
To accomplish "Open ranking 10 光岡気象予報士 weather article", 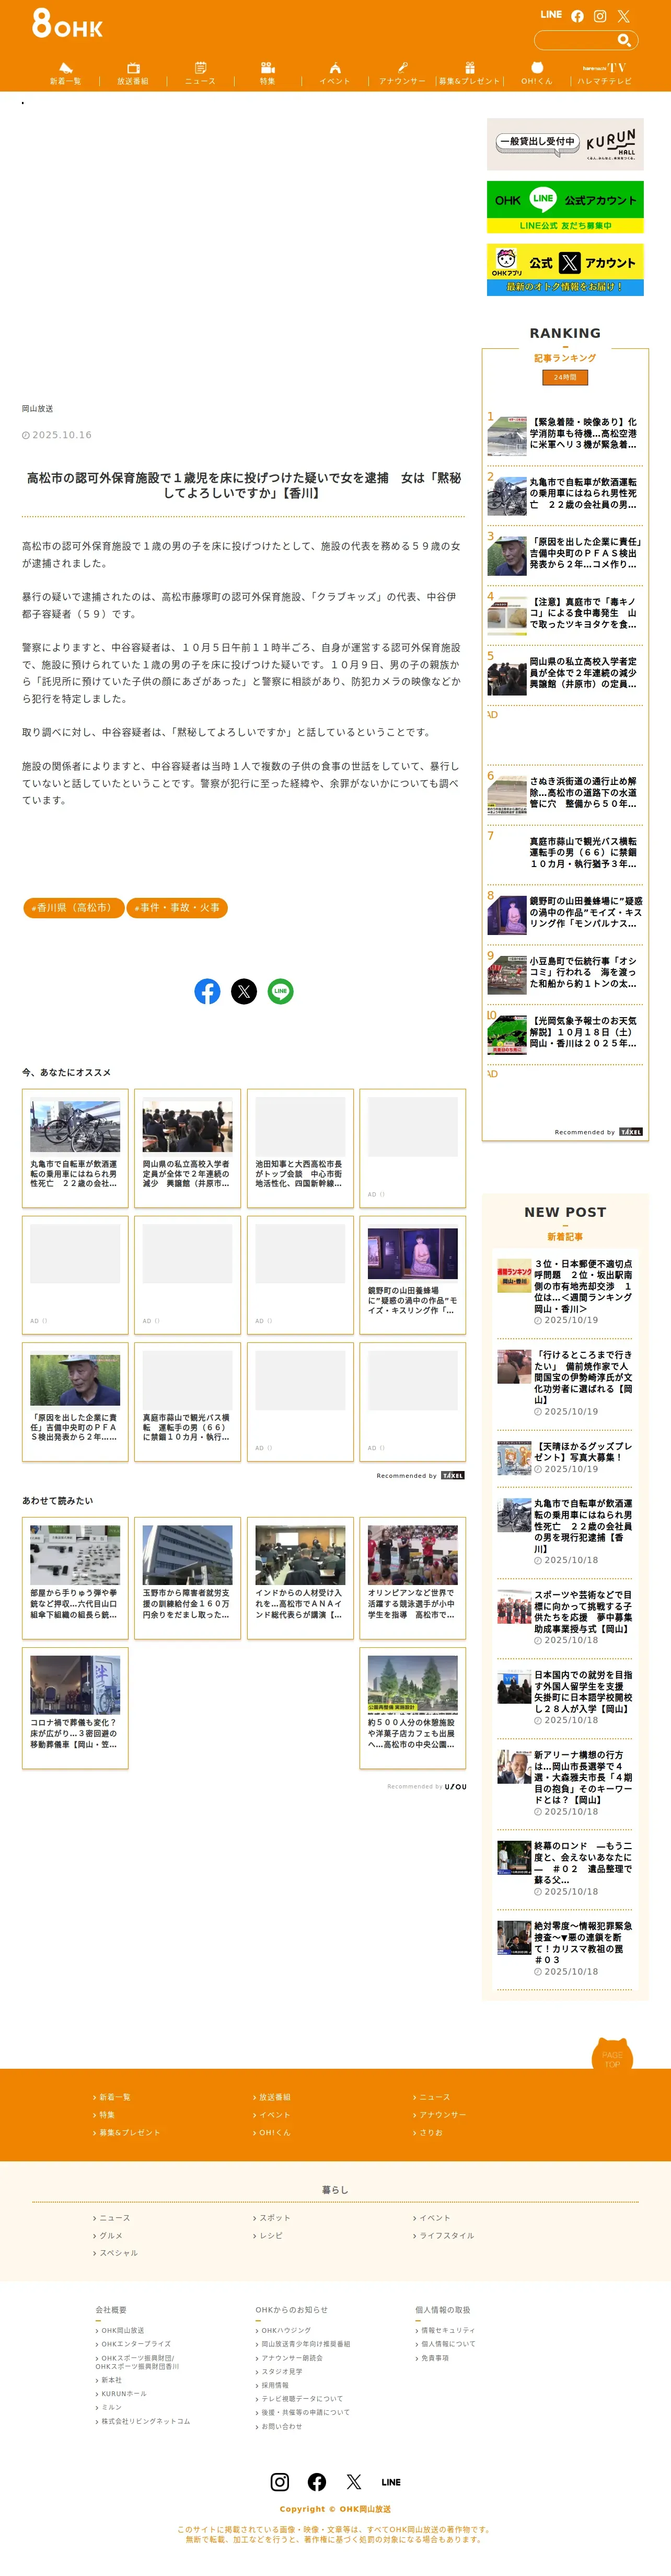I will [565, 1033].
